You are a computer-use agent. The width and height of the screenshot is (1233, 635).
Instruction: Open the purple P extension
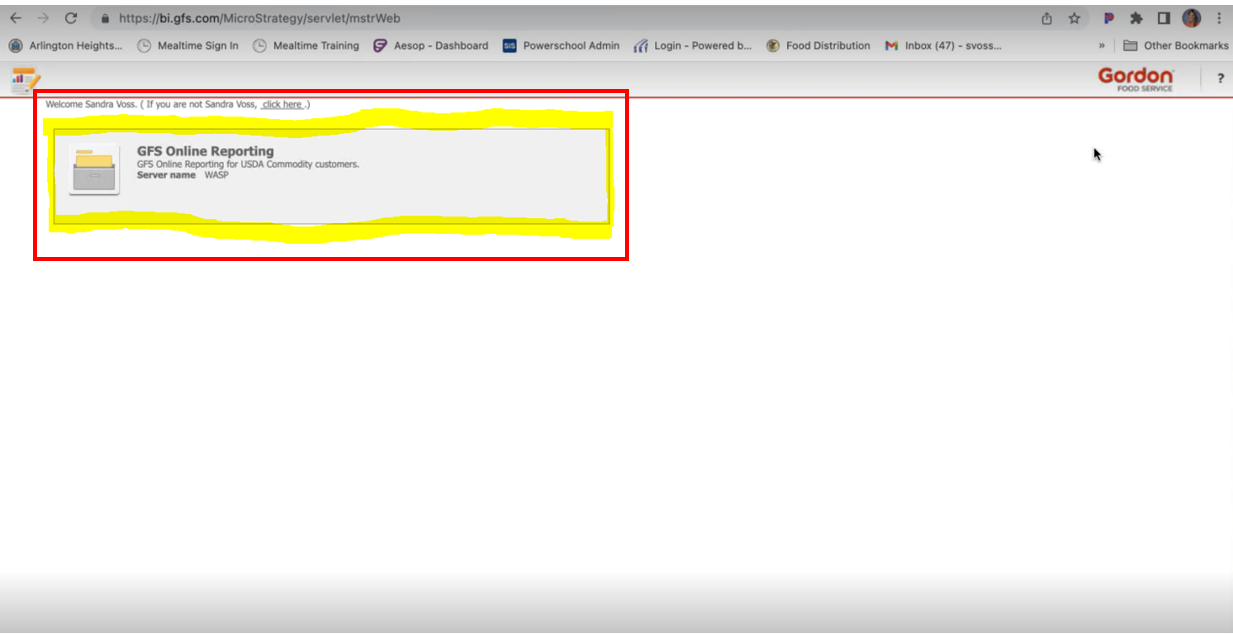tap(1108, 18)
